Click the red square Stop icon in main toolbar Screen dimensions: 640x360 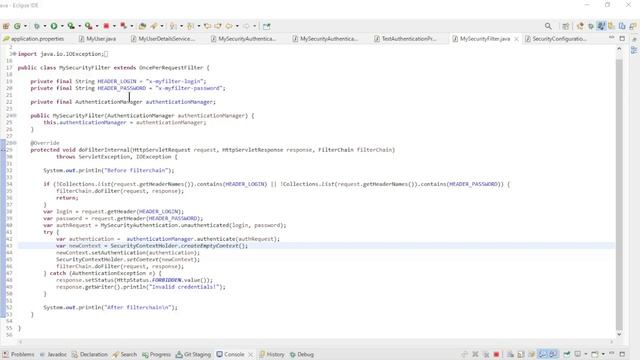click(106, 26)
